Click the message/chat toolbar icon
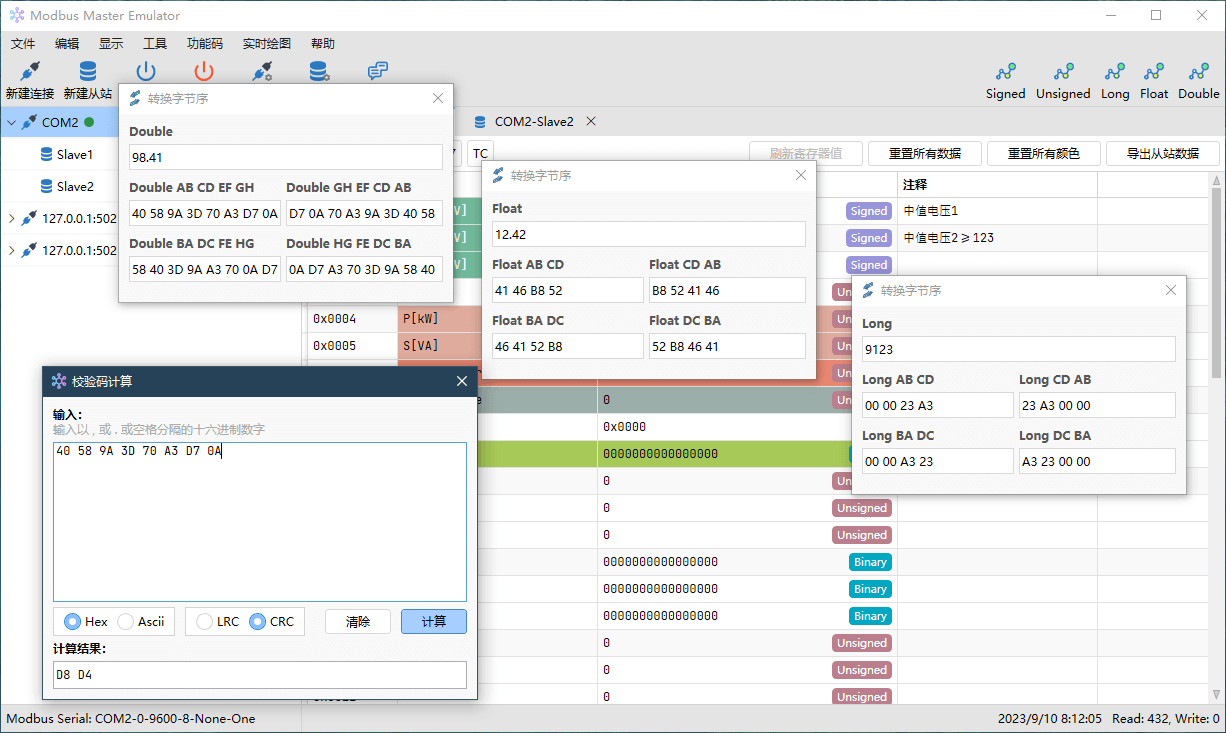This screenshot has height=733, width=1226. (x=377, y=71)
